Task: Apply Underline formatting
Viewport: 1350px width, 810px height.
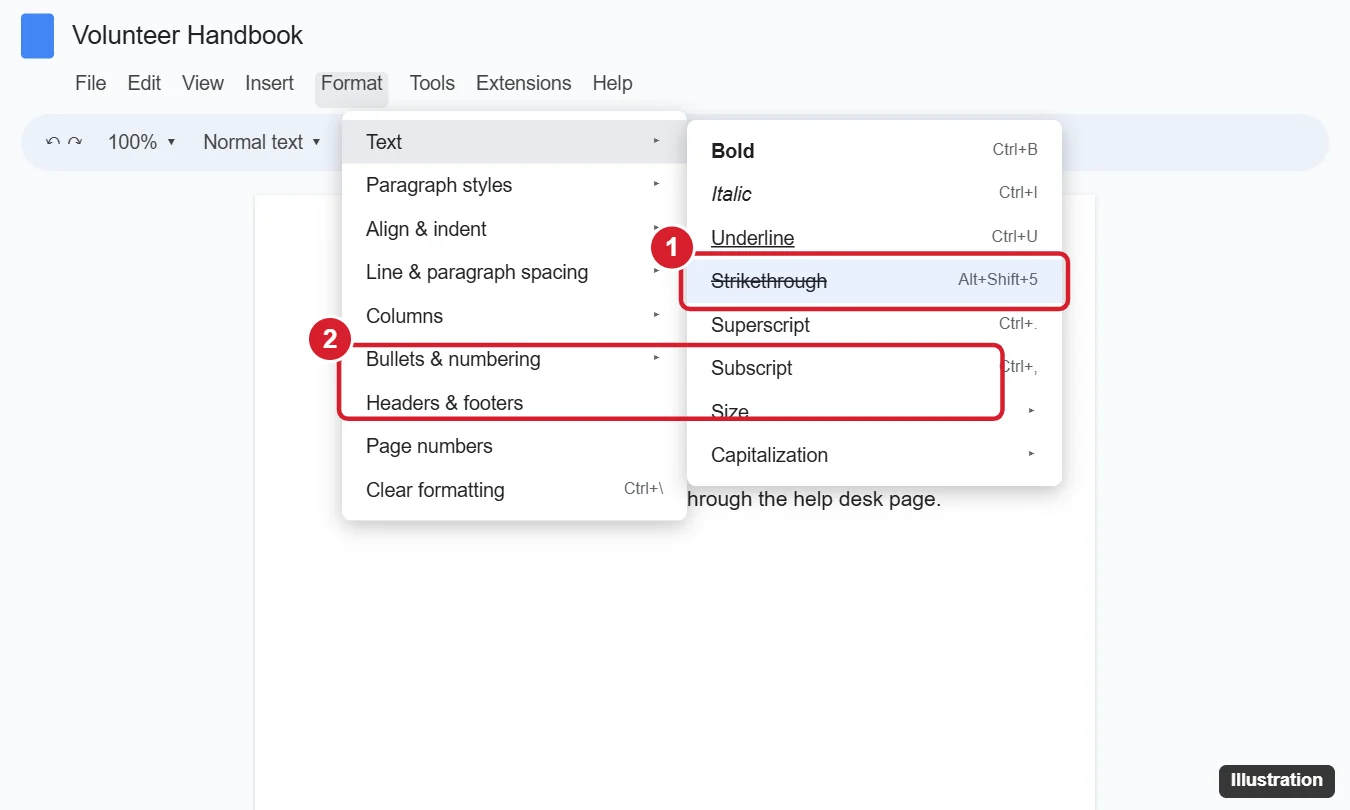Action: pos(874,238)
